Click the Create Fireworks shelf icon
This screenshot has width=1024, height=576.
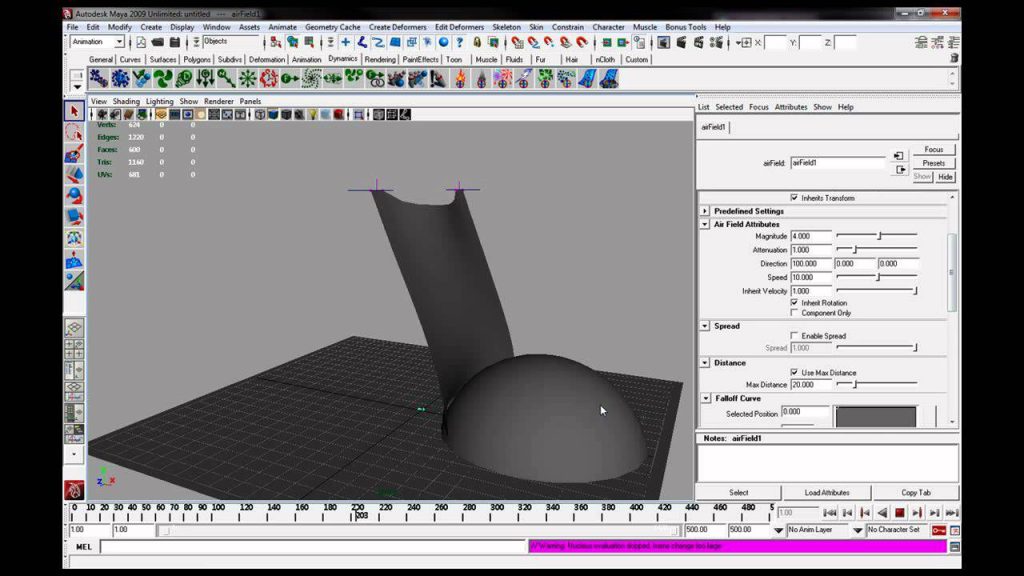[502, 79]
